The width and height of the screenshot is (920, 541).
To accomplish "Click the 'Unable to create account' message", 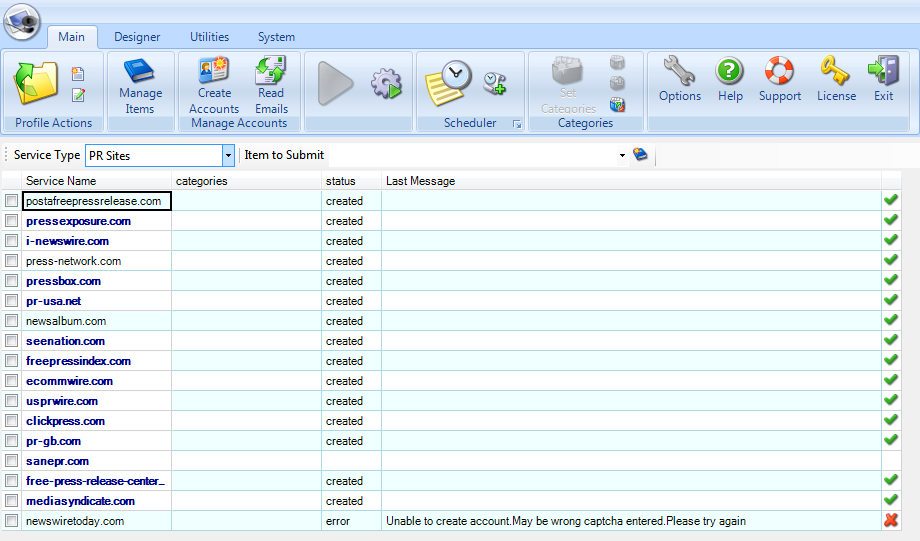I will [566, 520].
